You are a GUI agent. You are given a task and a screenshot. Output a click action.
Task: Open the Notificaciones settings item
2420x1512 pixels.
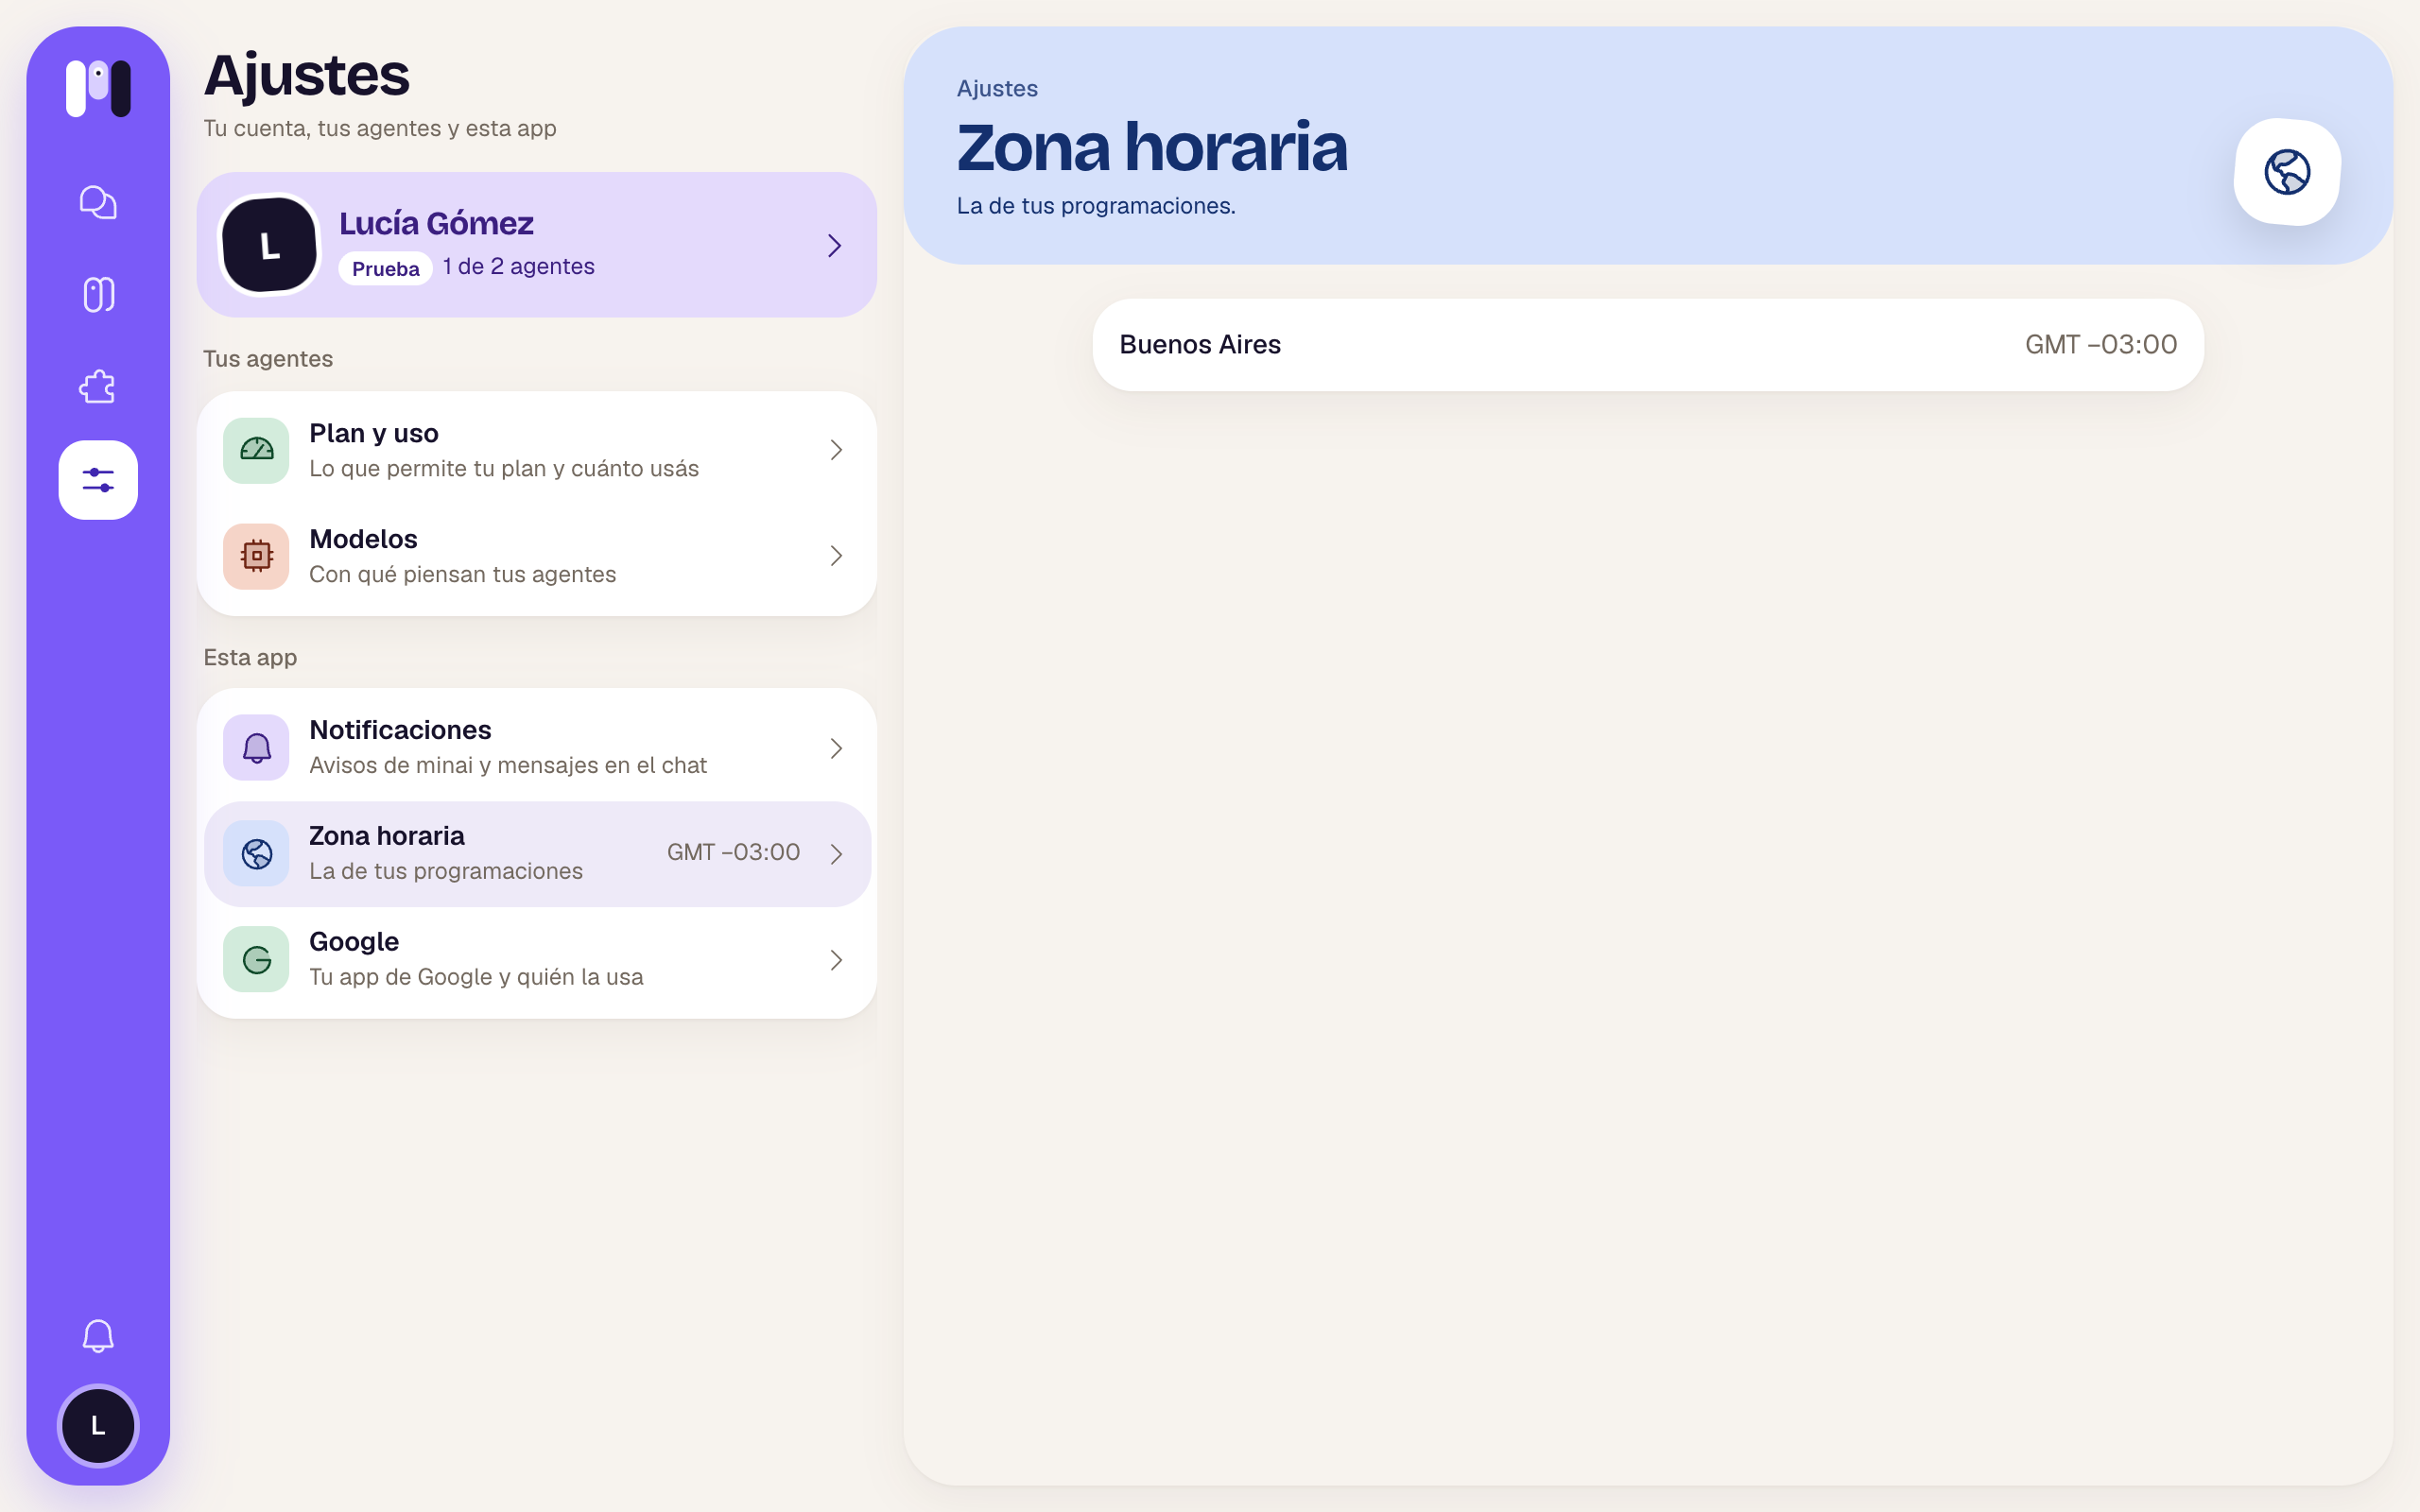pos(537,747)
